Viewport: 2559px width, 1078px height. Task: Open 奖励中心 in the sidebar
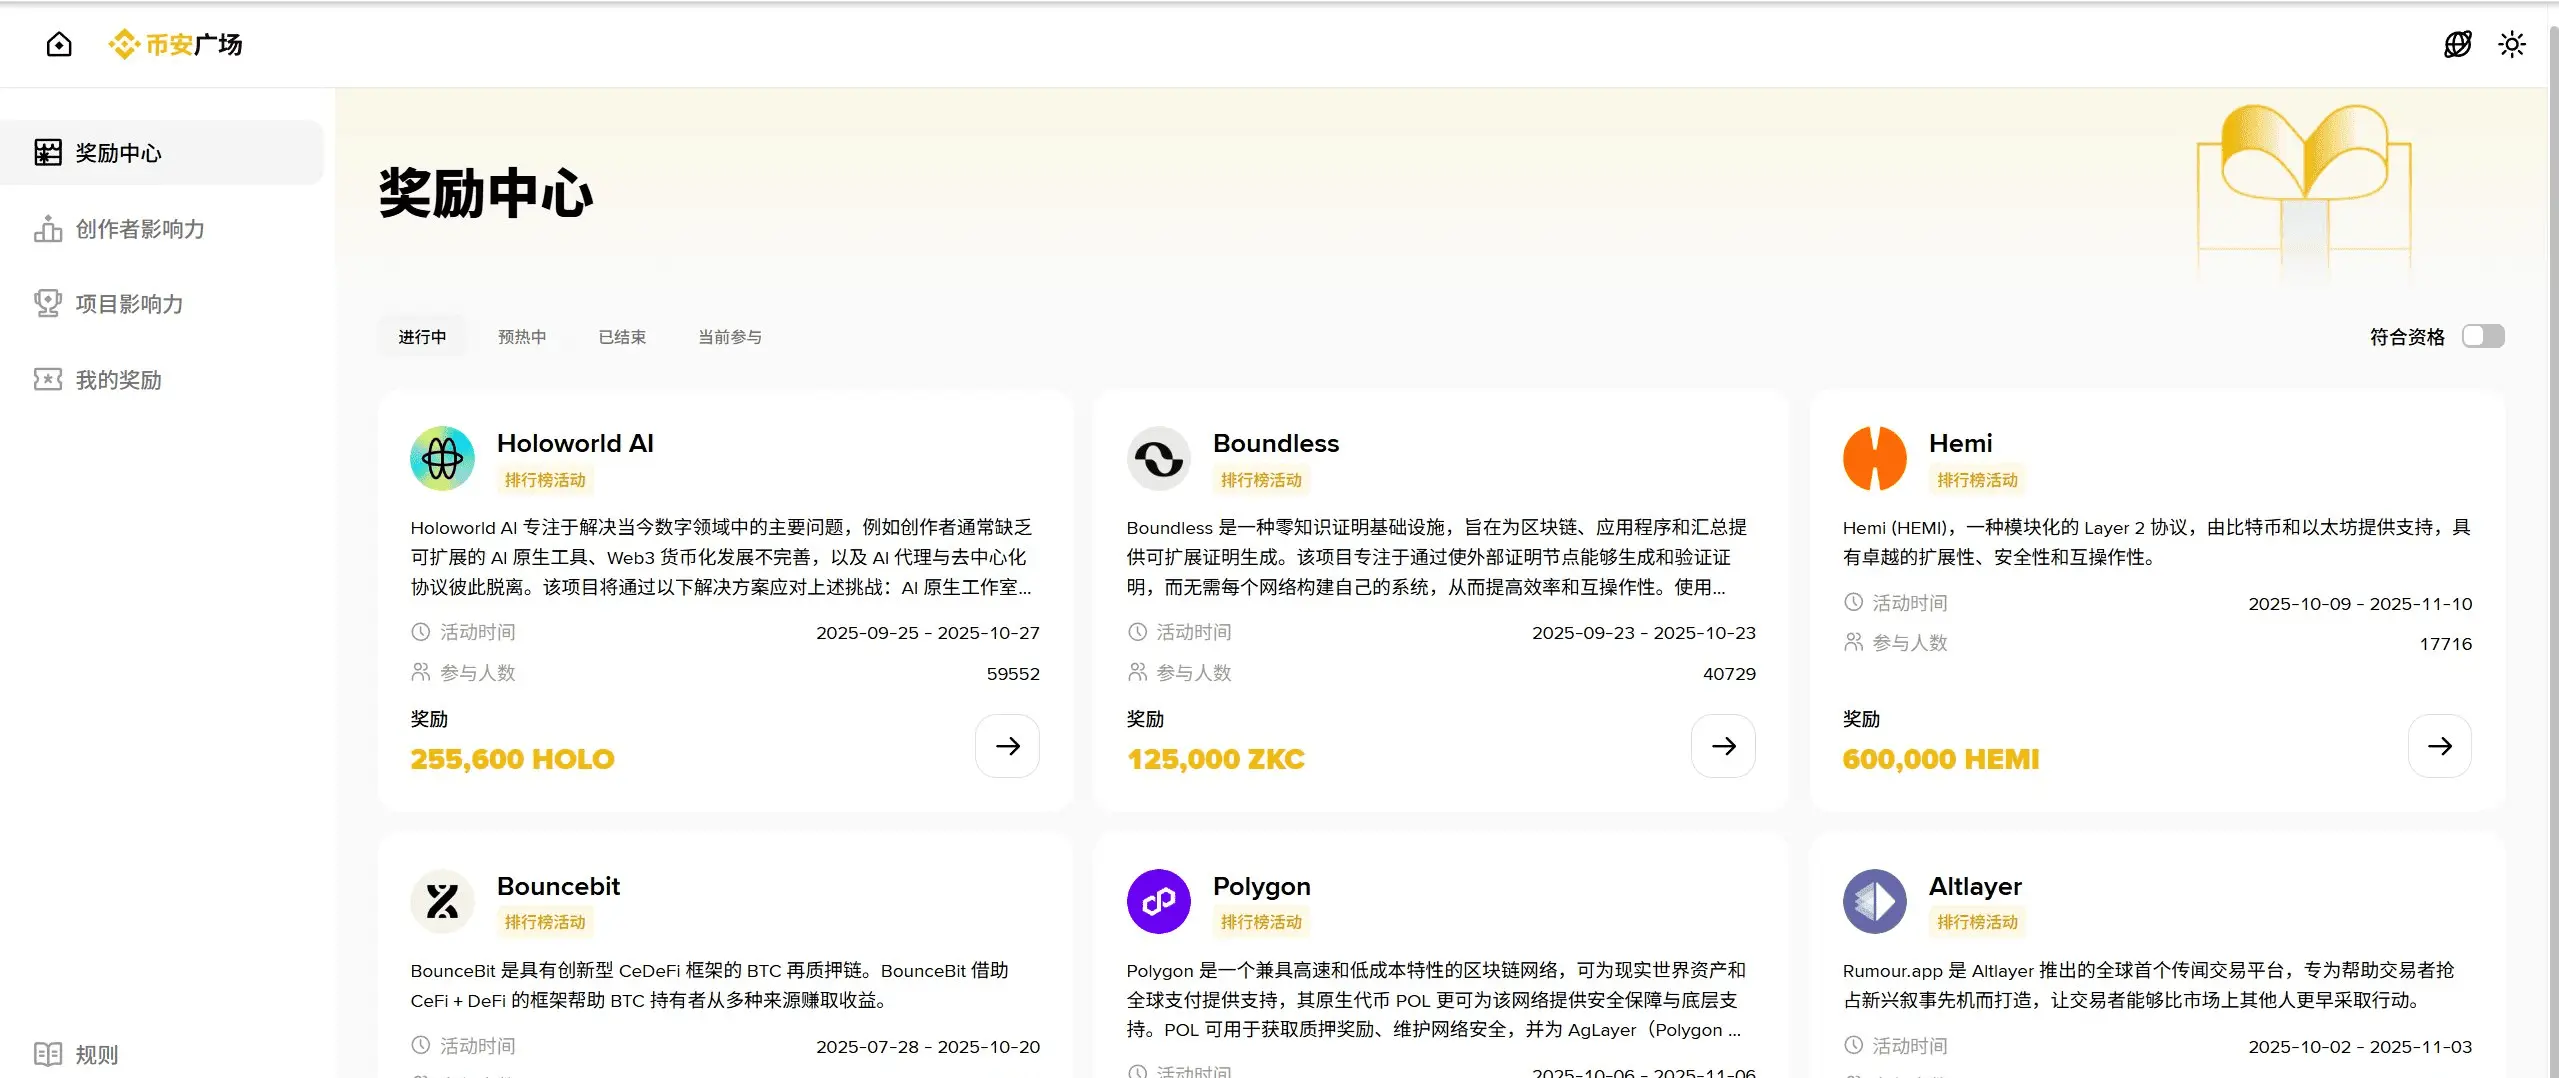pyautogui.click(x=162, y=152)
